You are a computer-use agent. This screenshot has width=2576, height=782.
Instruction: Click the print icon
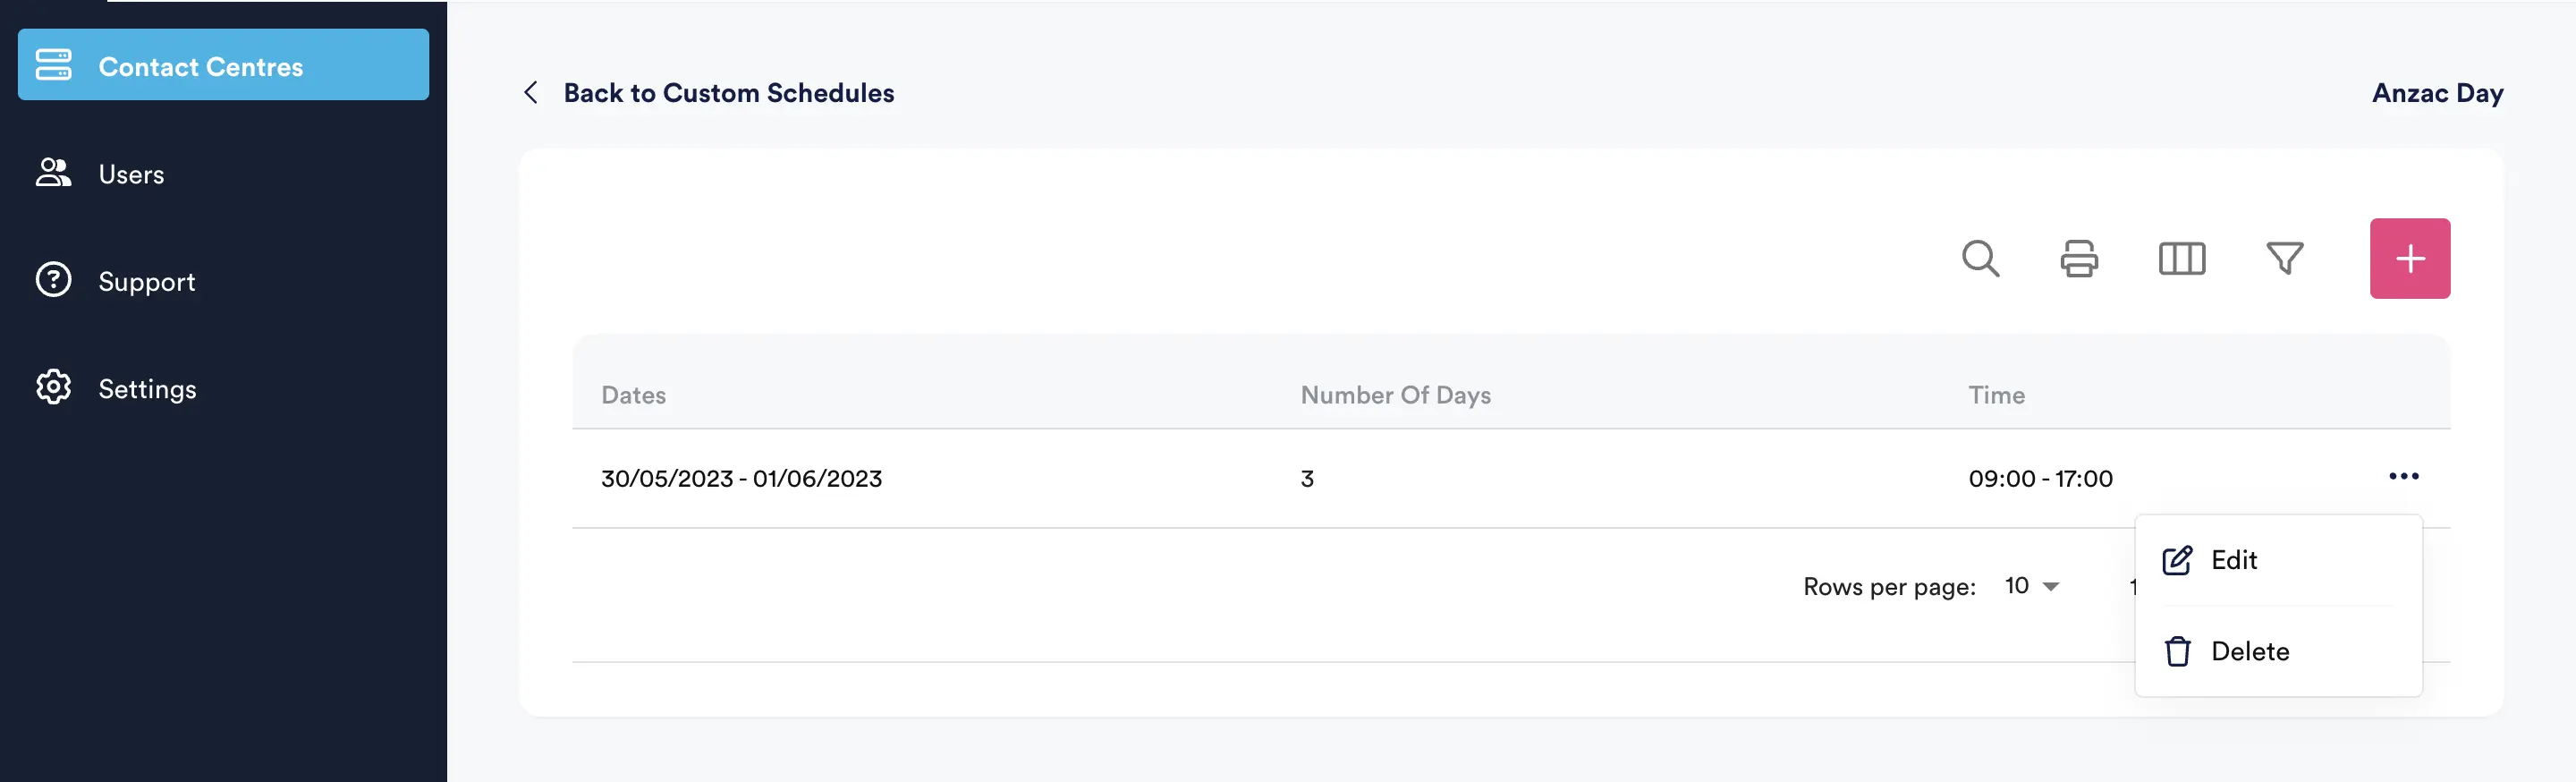(x=2079, y=258)
